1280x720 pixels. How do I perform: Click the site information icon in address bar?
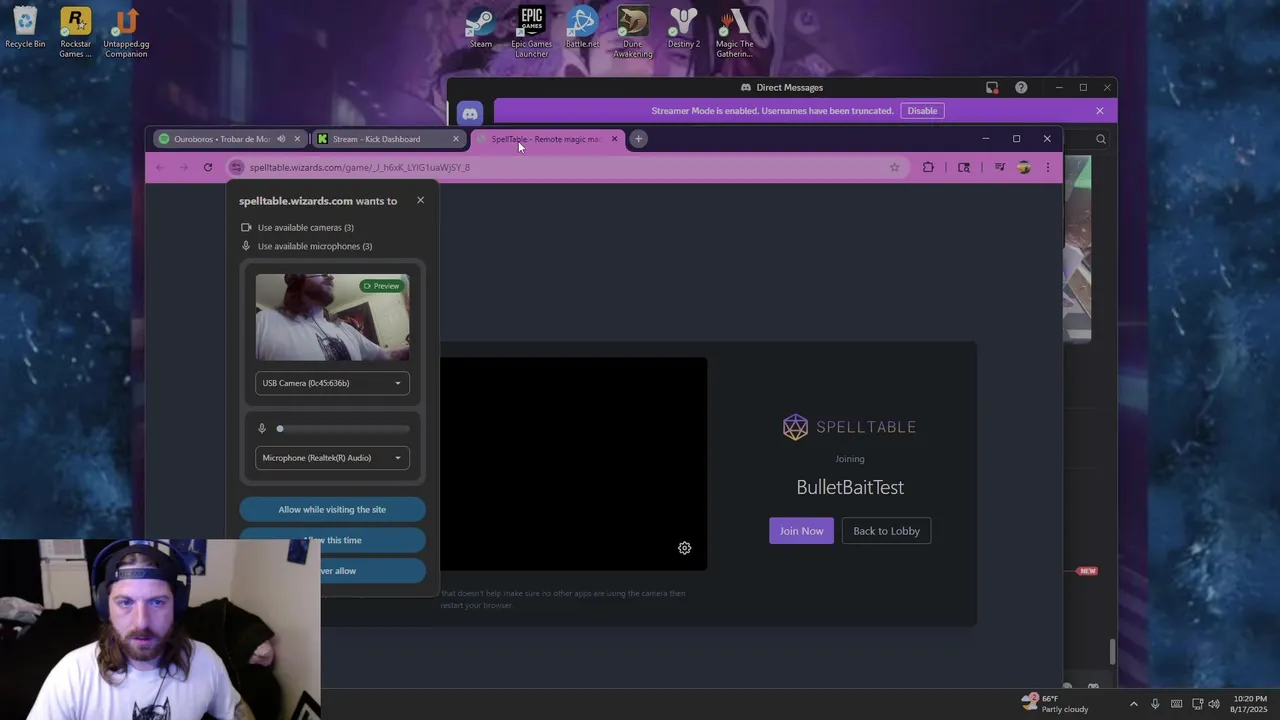pos(236,167)
